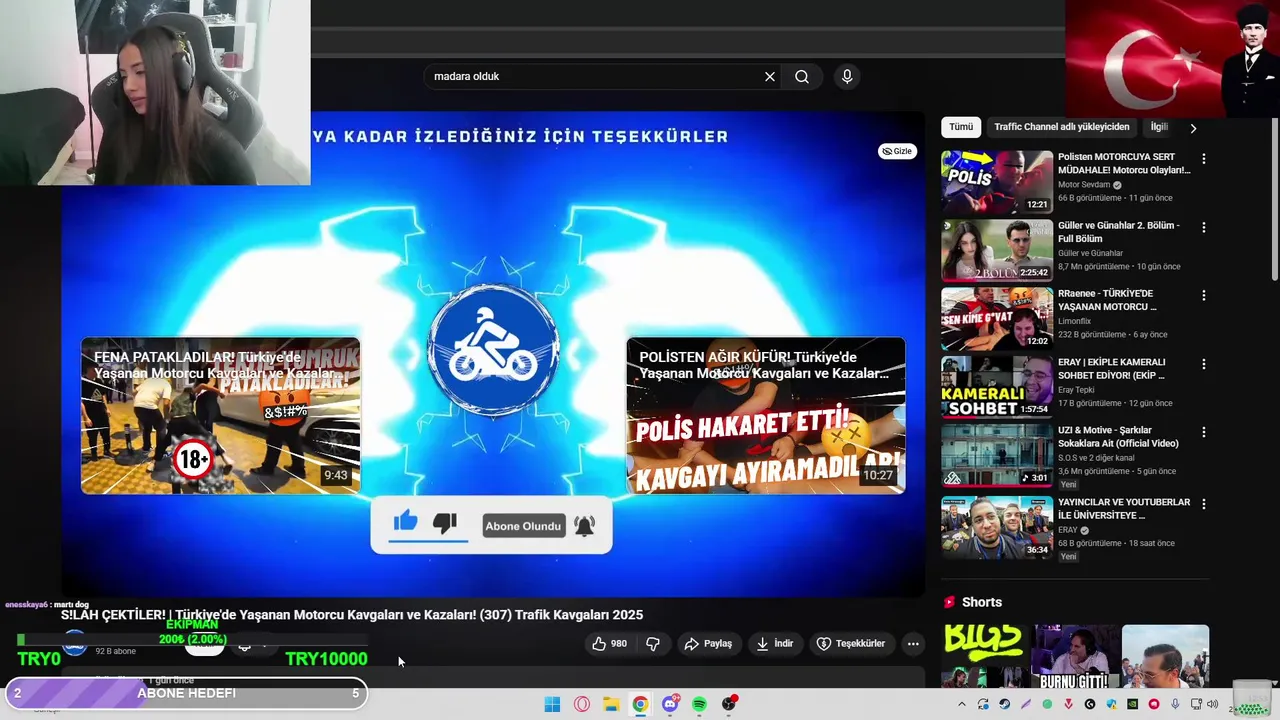Viewport: 1280px width, 720px height.
Task: Open OBS Studio from the taskbar
Action: pyautogui.click(x=729, y=704)
